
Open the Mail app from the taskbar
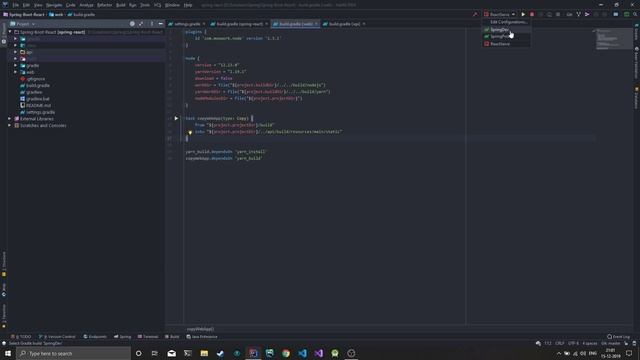(x=171, y=353)
